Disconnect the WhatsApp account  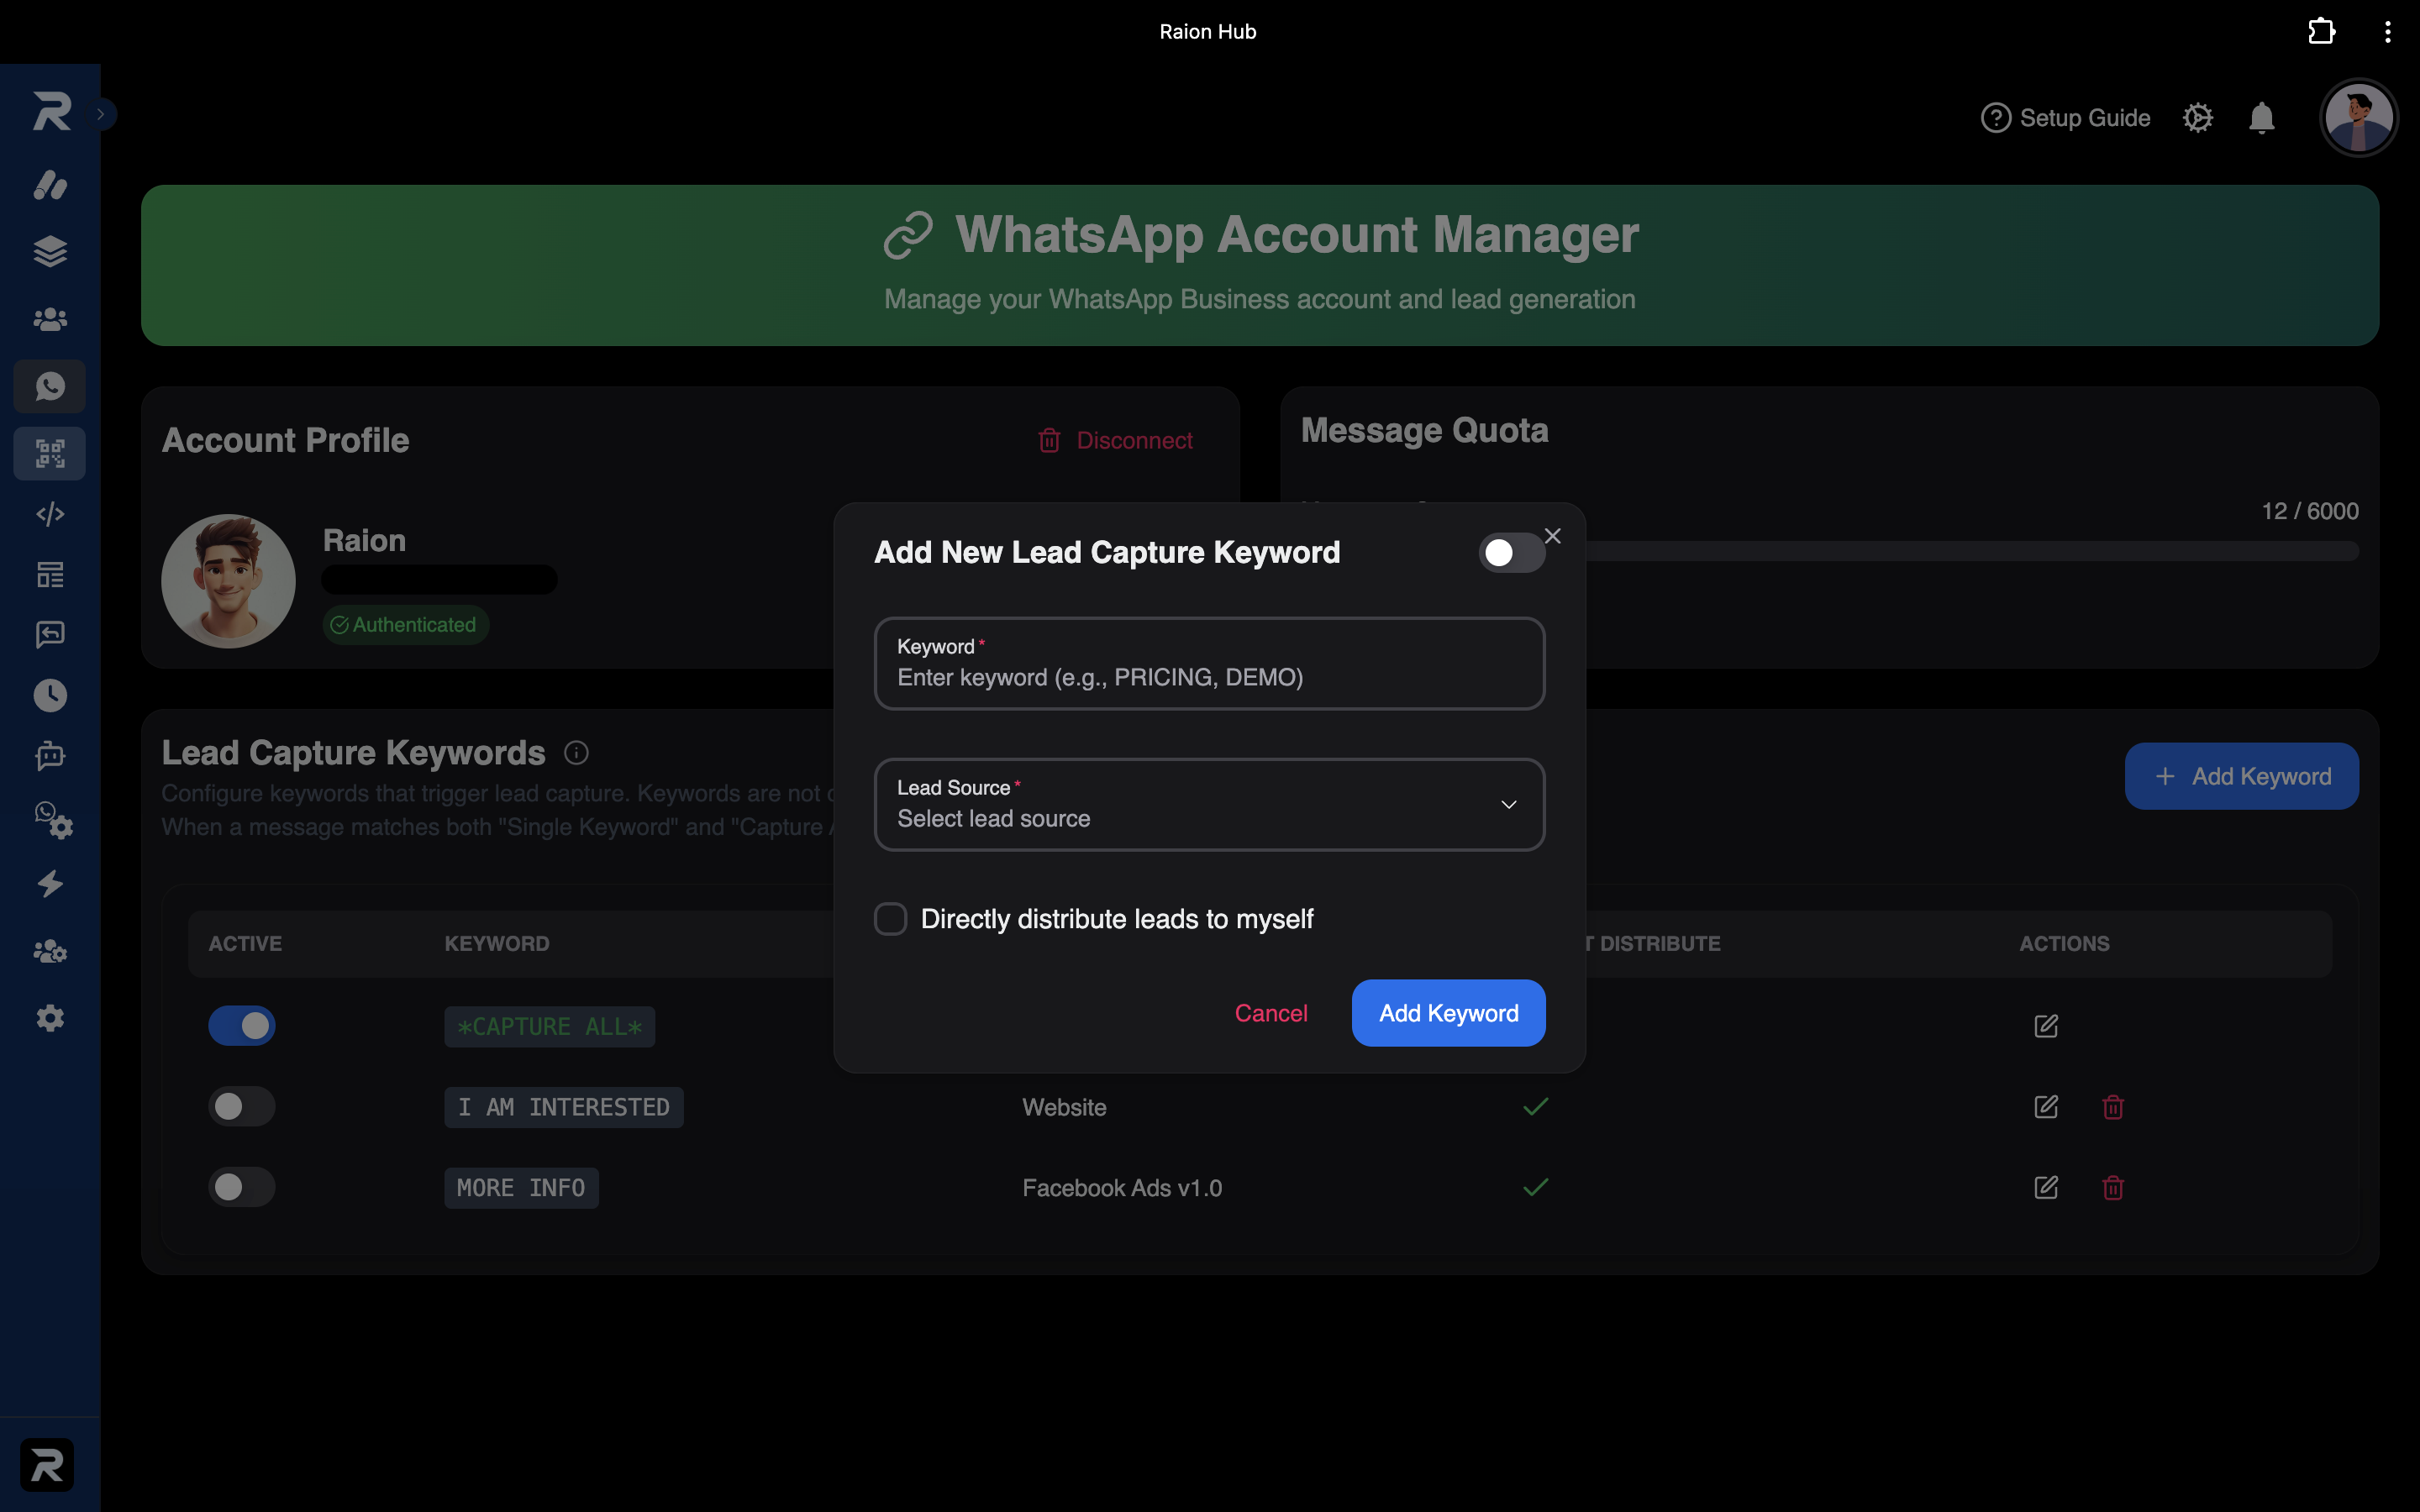(1115, 440)
